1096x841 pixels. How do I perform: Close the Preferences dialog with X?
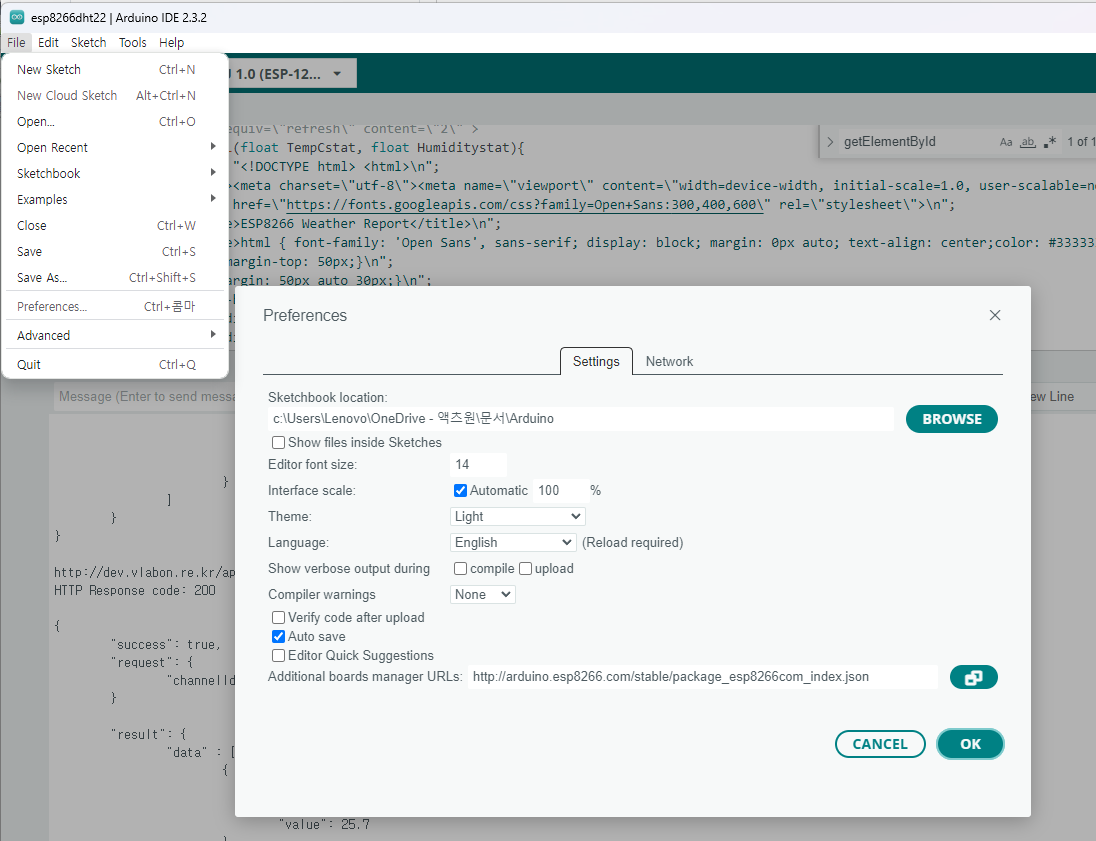[995, 315]
